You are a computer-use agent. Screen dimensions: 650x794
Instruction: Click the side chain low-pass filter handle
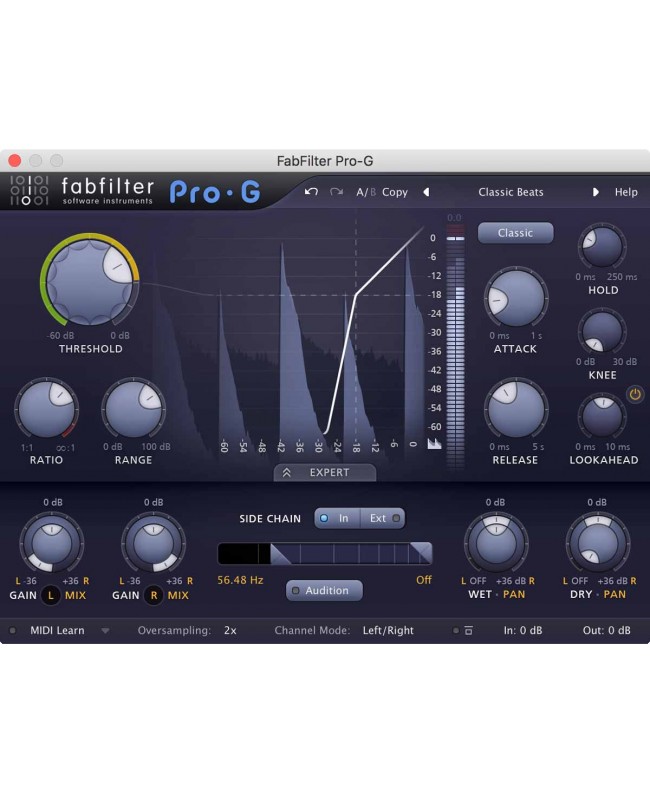[x=421, y=553]
